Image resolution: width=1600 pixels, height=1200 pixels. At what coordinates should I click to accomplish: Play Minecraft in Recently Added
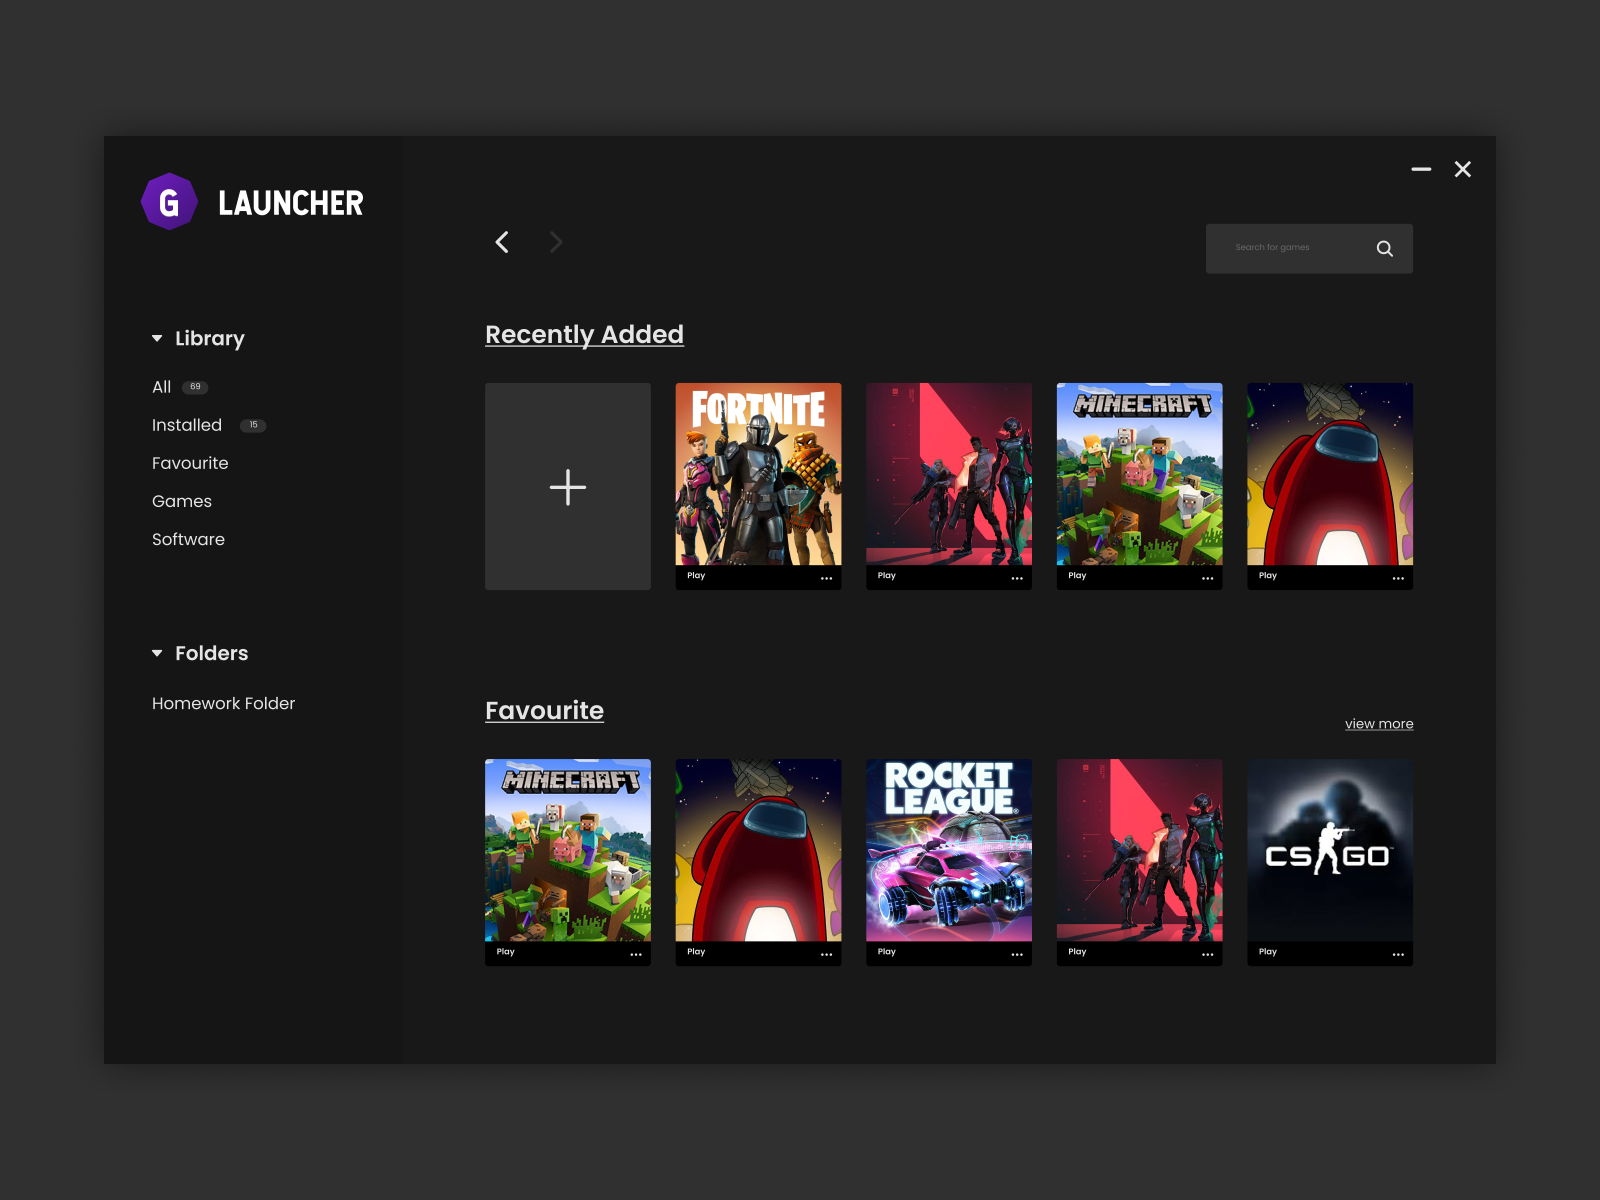1077,576
